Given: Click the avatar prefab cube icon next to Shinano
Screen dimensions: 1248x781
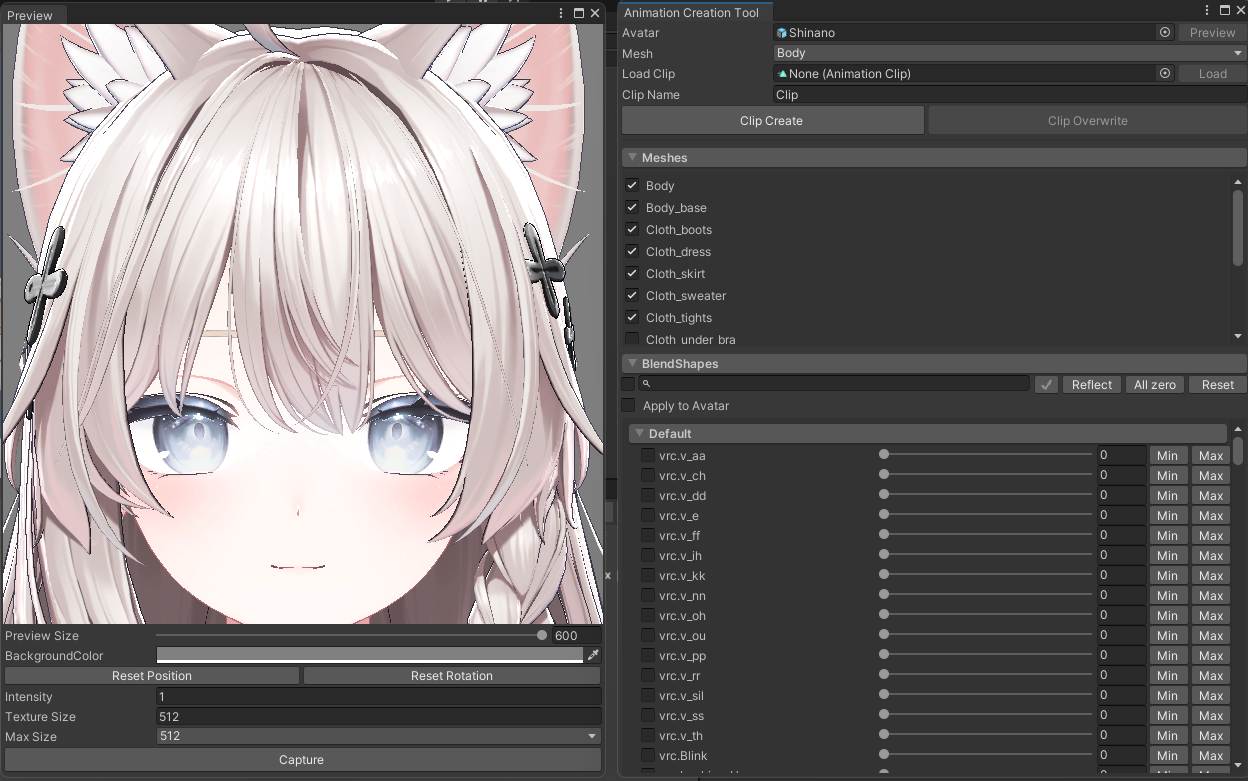Looking at the screenshot, I should 782,32.
